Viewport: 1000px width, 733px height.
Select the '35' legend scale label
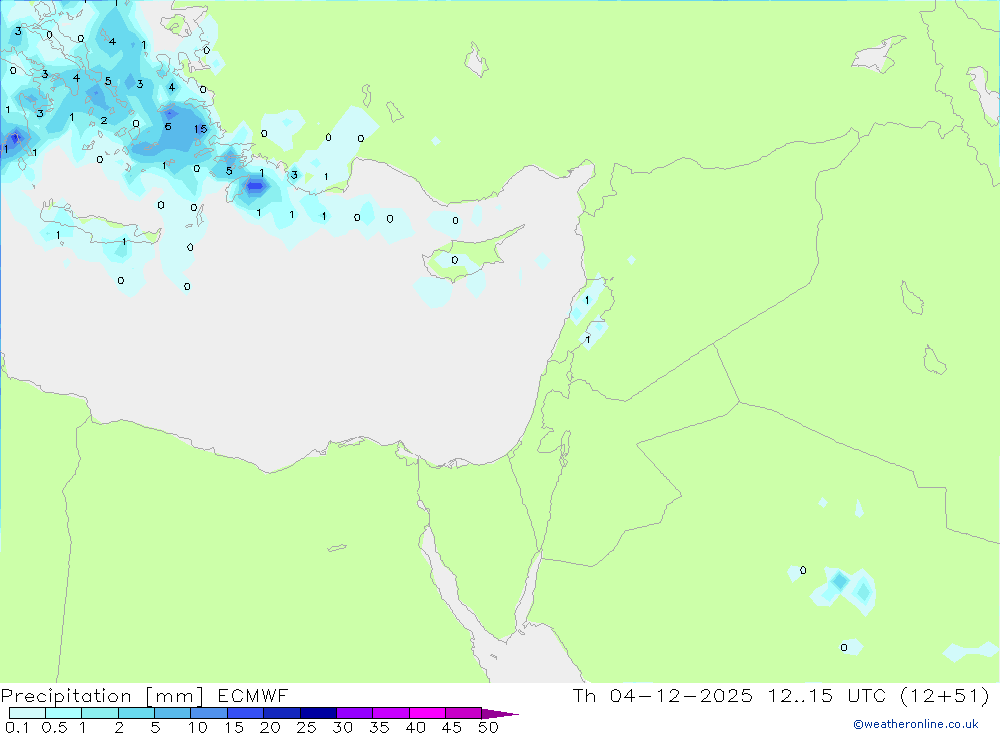pos(379,727)
